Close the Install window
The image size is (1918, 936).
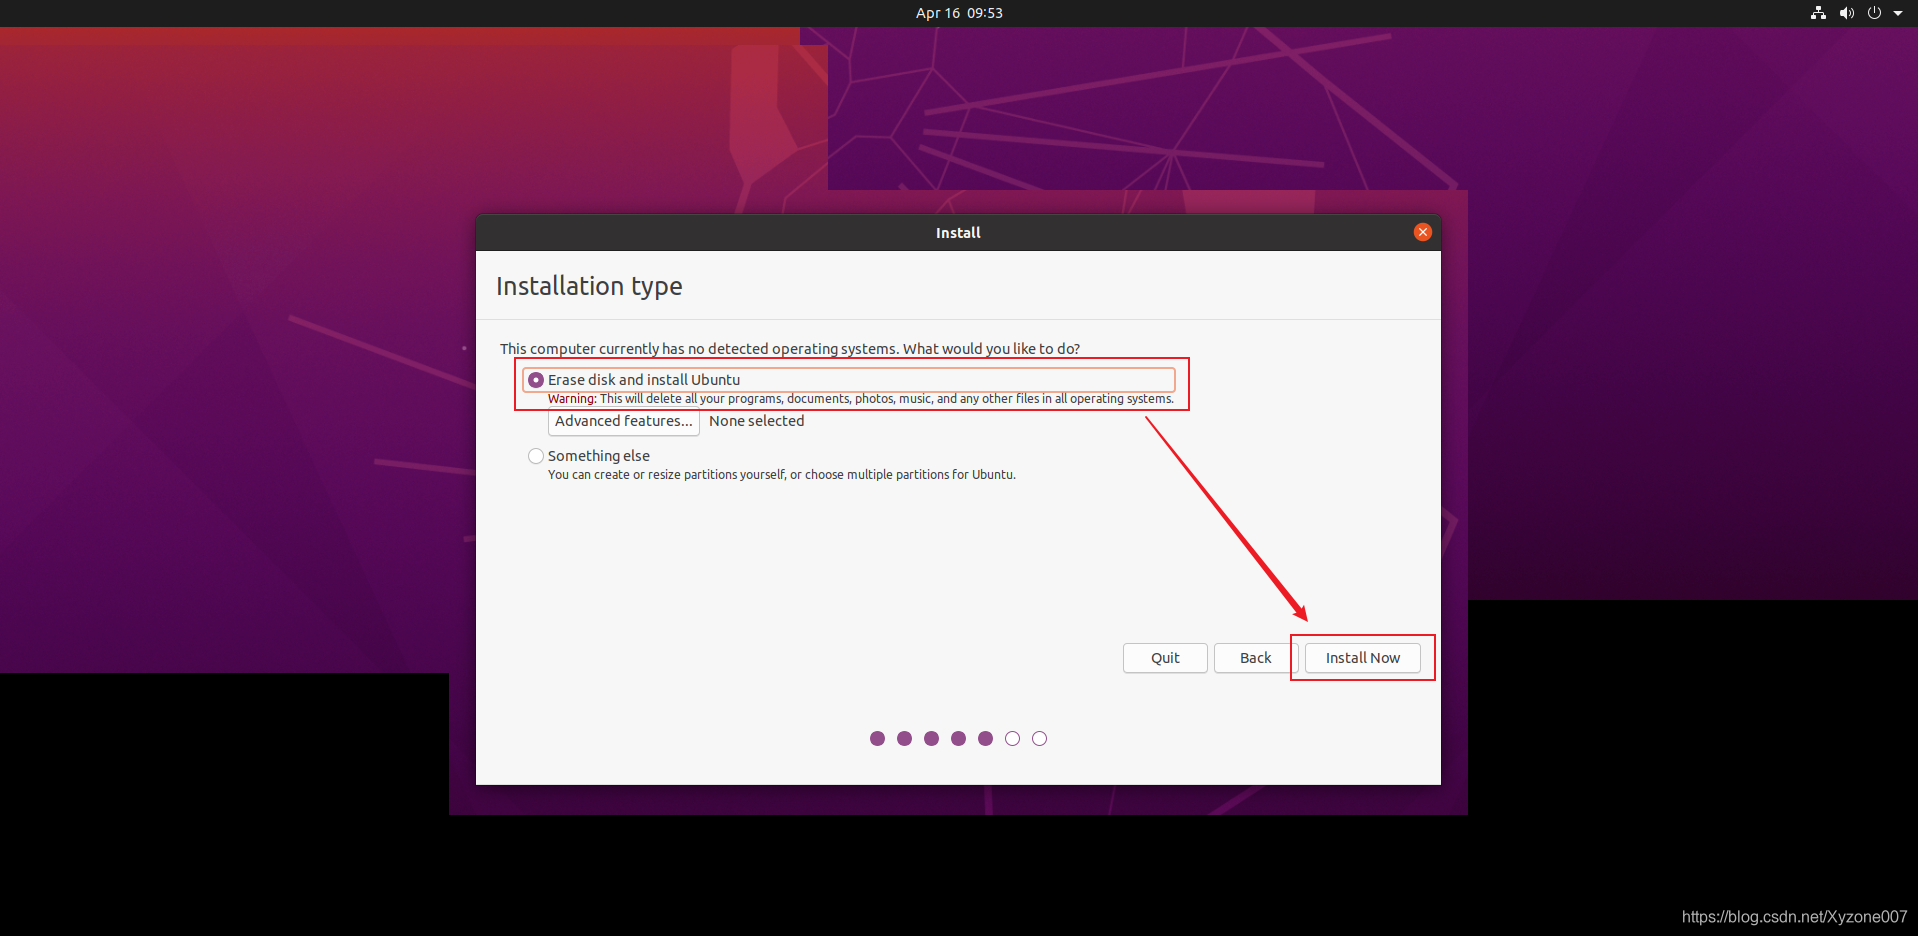click(1422, 232)
